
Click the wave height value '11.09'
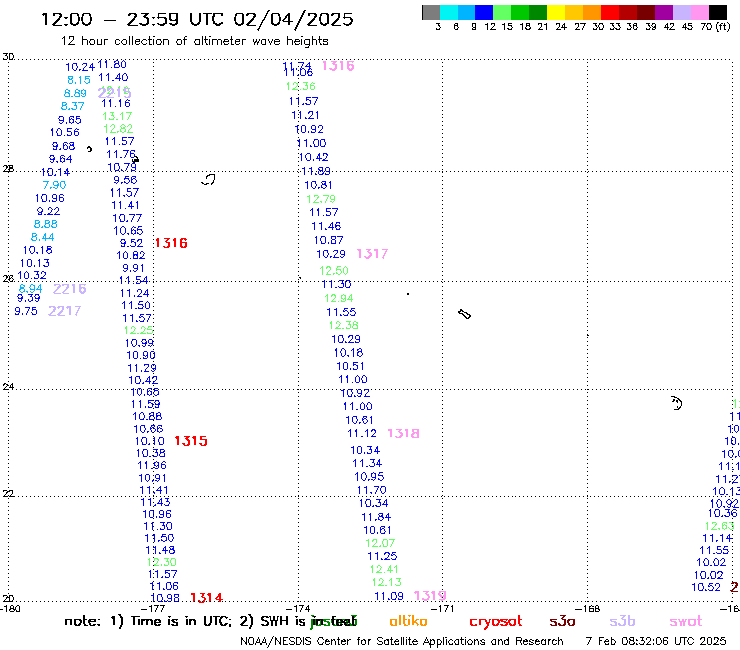click(x=389, y=596)
